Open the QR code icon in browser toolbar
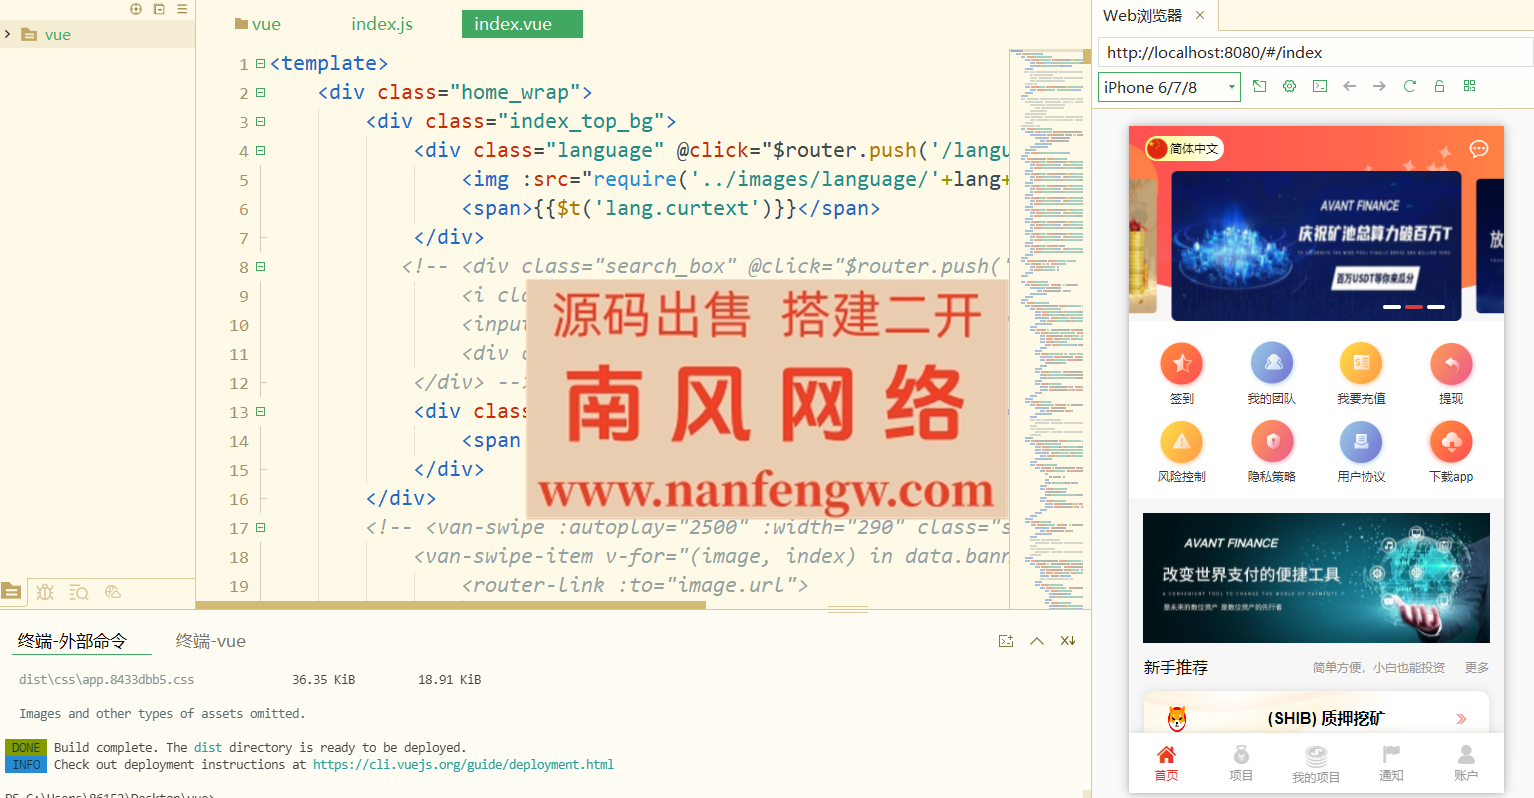Screen dimensions: 1534x798 coord(1469,86)
